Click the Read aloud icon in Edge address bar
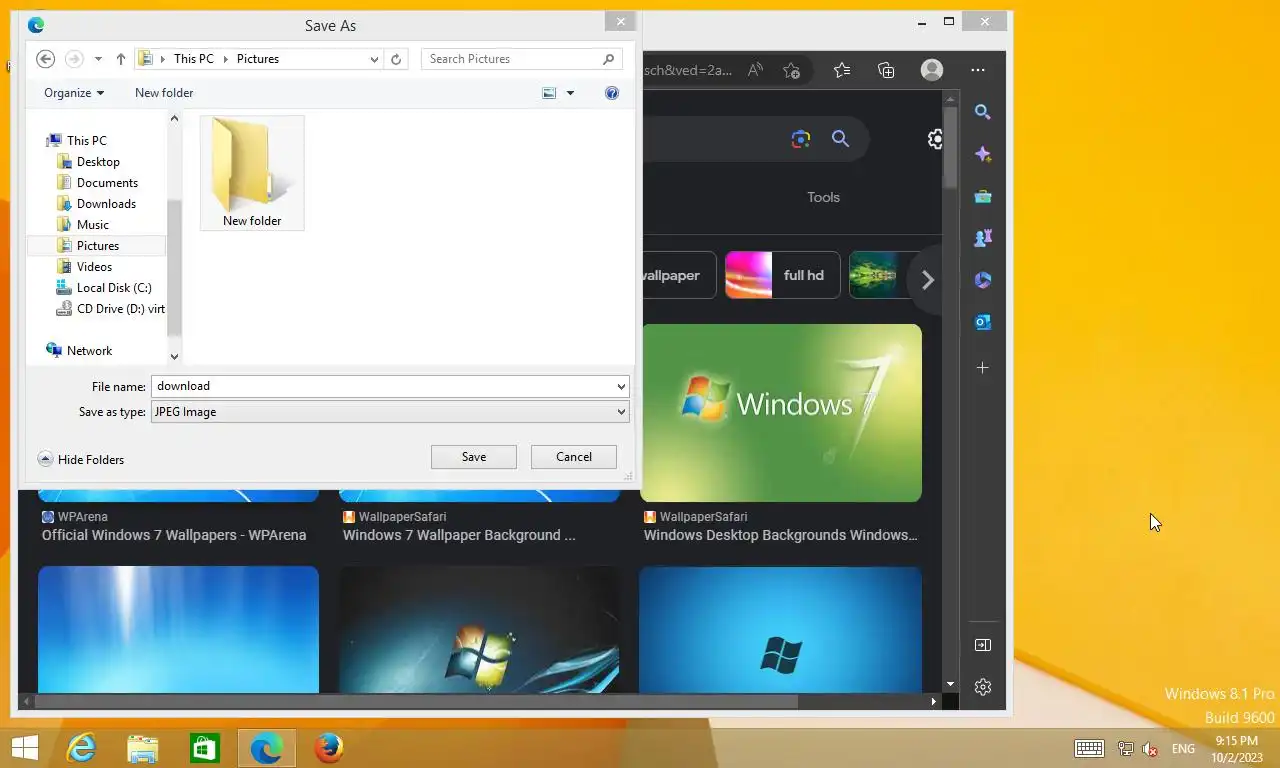Image resolution: width=1280 pixels, height=768 pixels. tap(756, 70)
